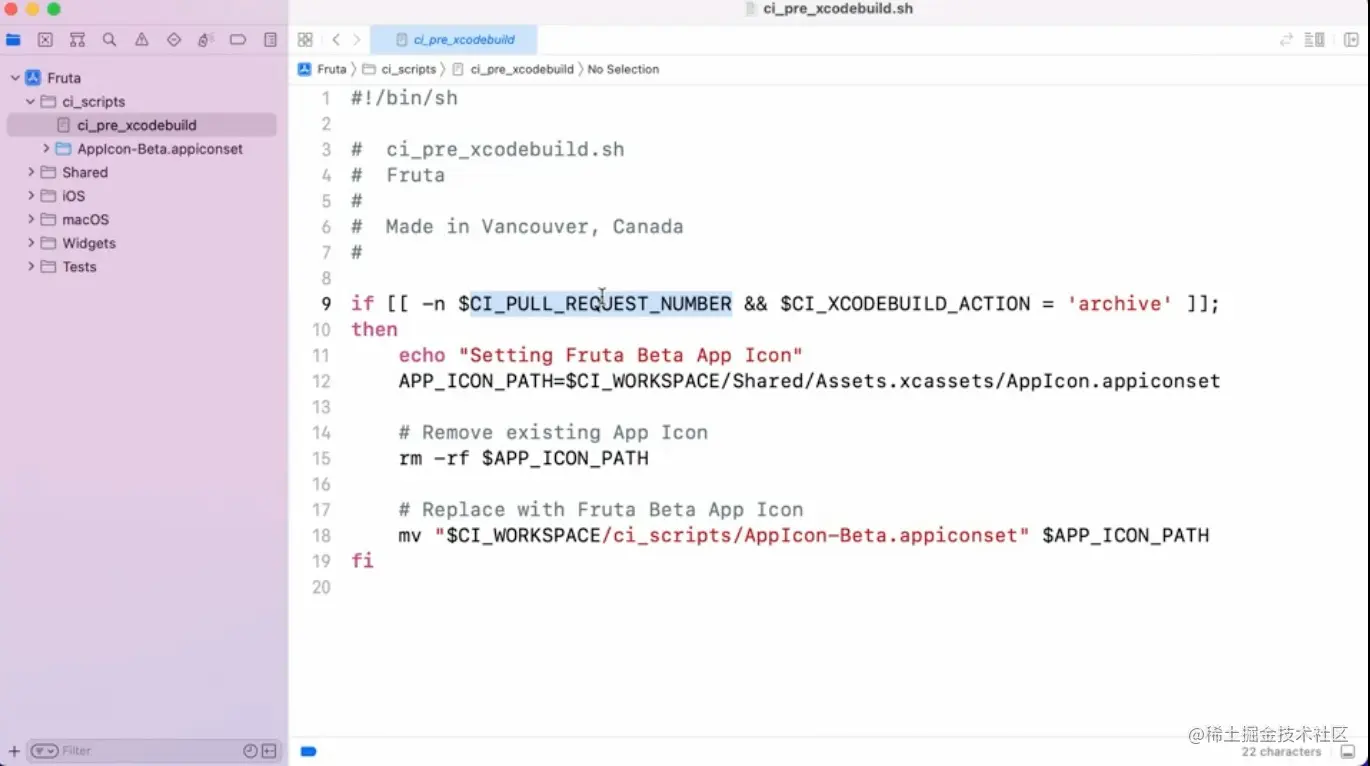Click the '# Remove existing App Icon' comment

coord(553,432)
